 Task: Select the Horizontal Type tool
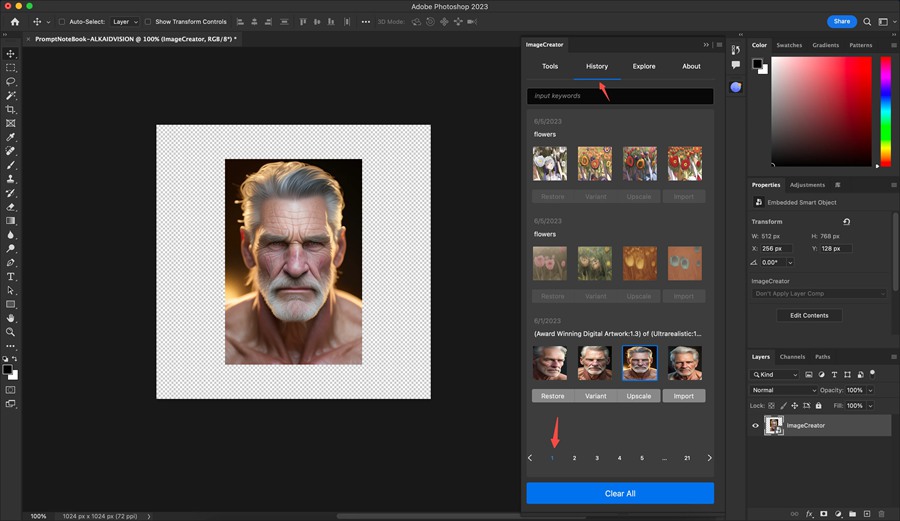click(10, 277)
